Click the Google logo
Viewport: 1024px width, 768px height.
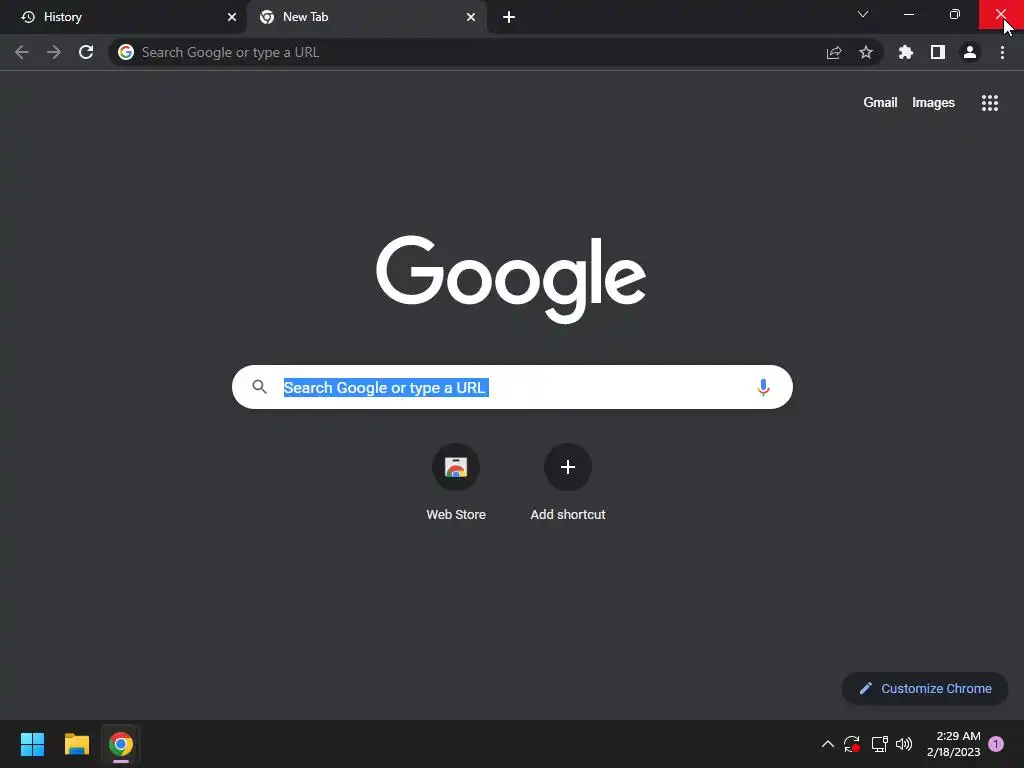511,280
